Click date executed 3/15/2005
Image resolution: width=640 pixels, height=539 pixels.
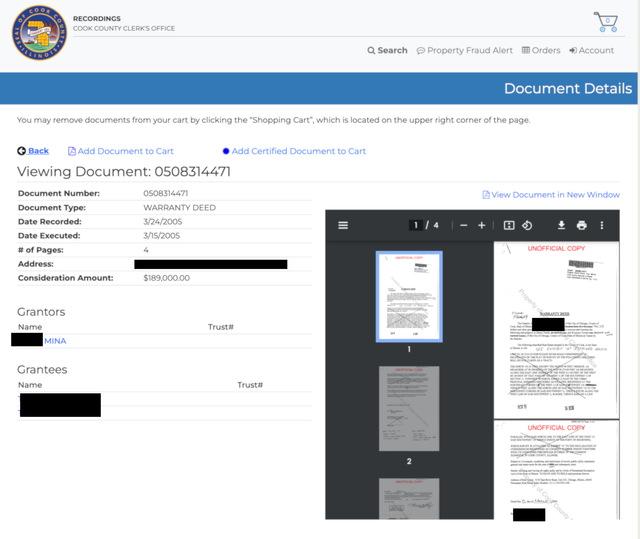coord(162,236)
